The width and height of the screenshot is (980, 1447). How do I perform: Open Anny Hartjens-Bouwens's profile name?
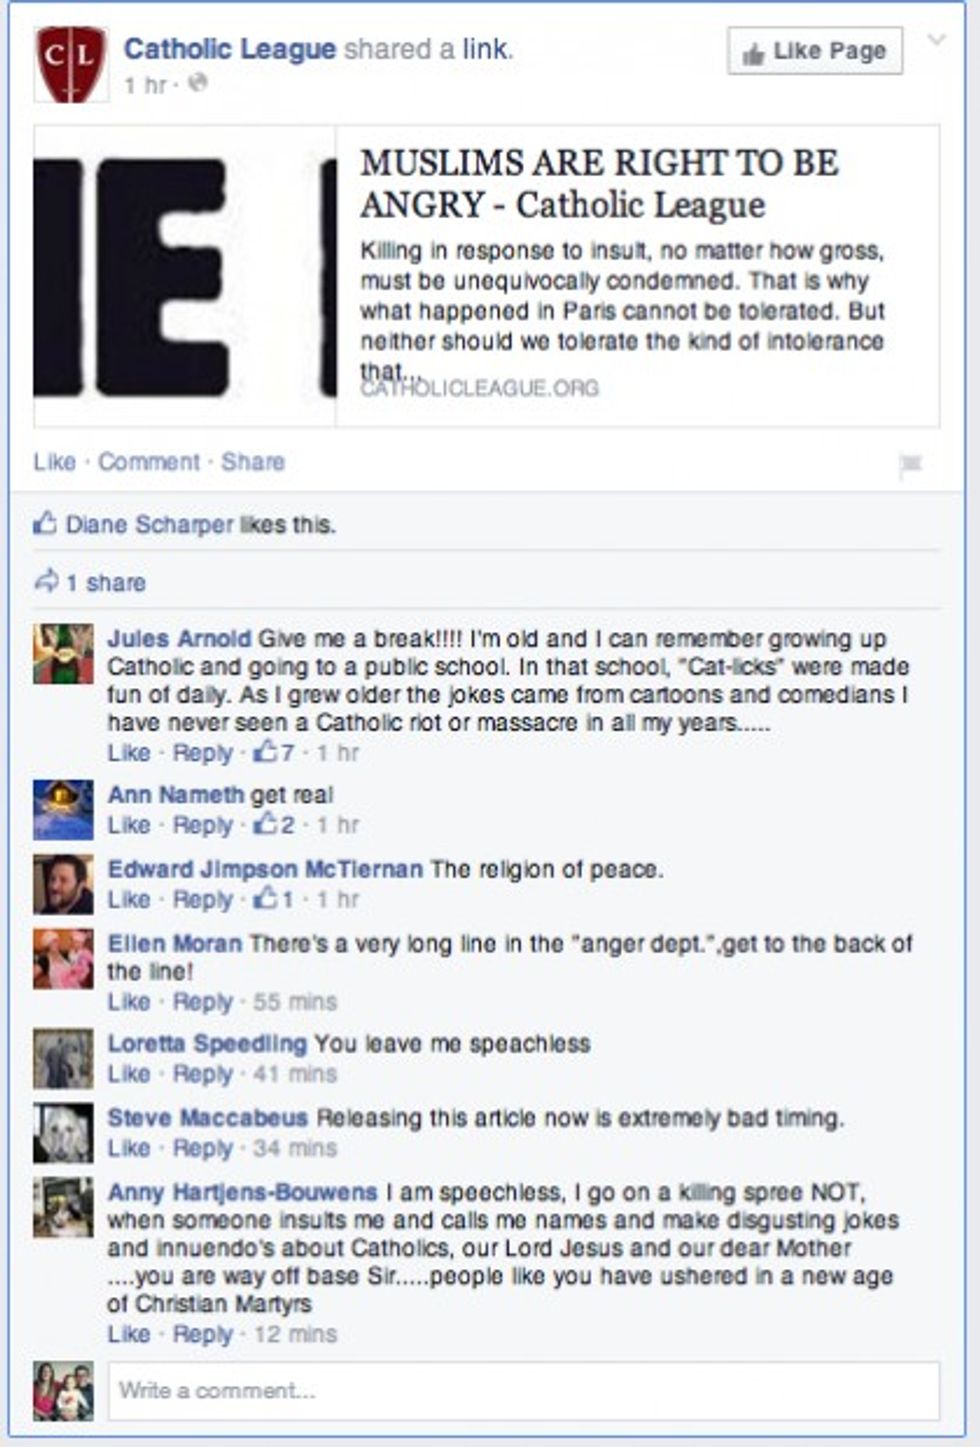[243, 1192]
